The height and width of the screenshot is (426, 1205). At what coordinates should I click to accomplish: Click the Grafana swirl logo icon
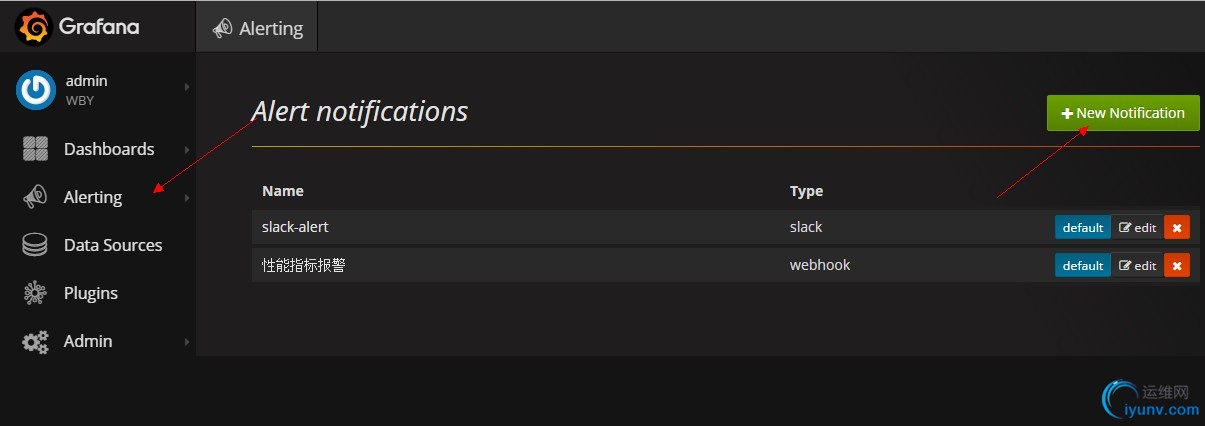coord(34,27)
